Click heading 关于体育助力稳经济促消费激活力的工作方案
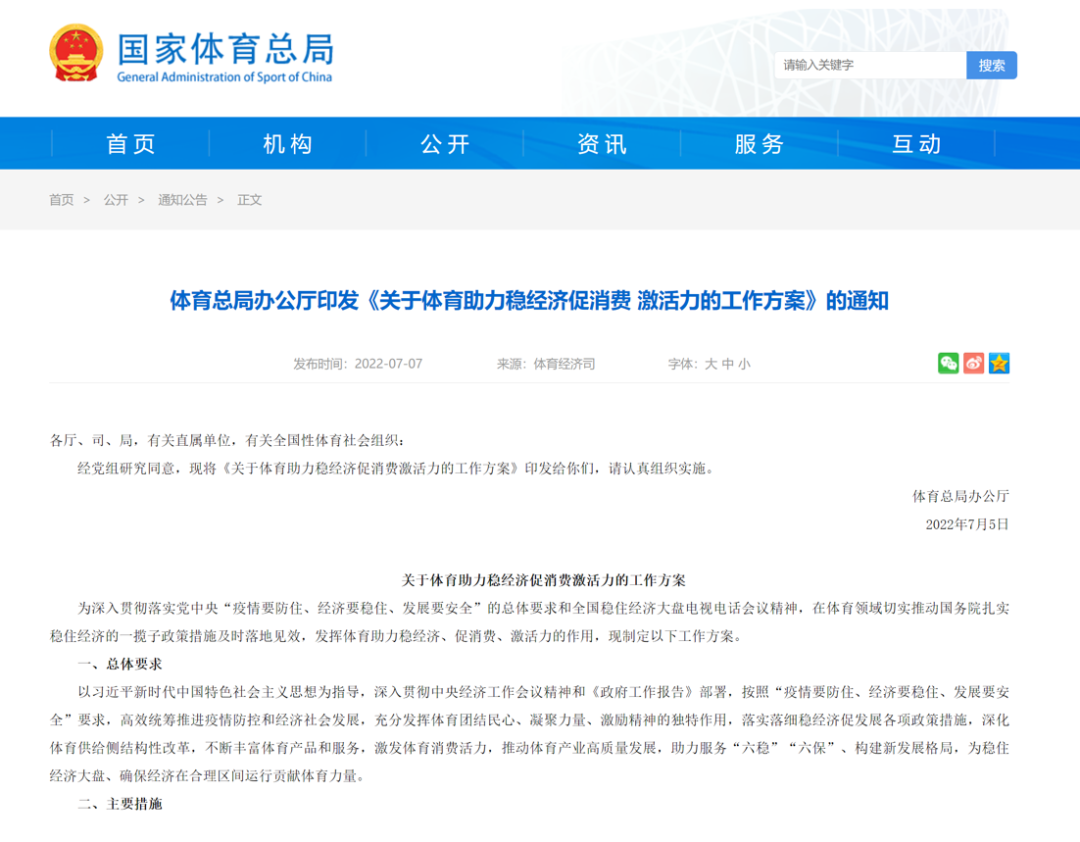Image resolution: width=1080 pixels, height=842 pixels. 543,580
